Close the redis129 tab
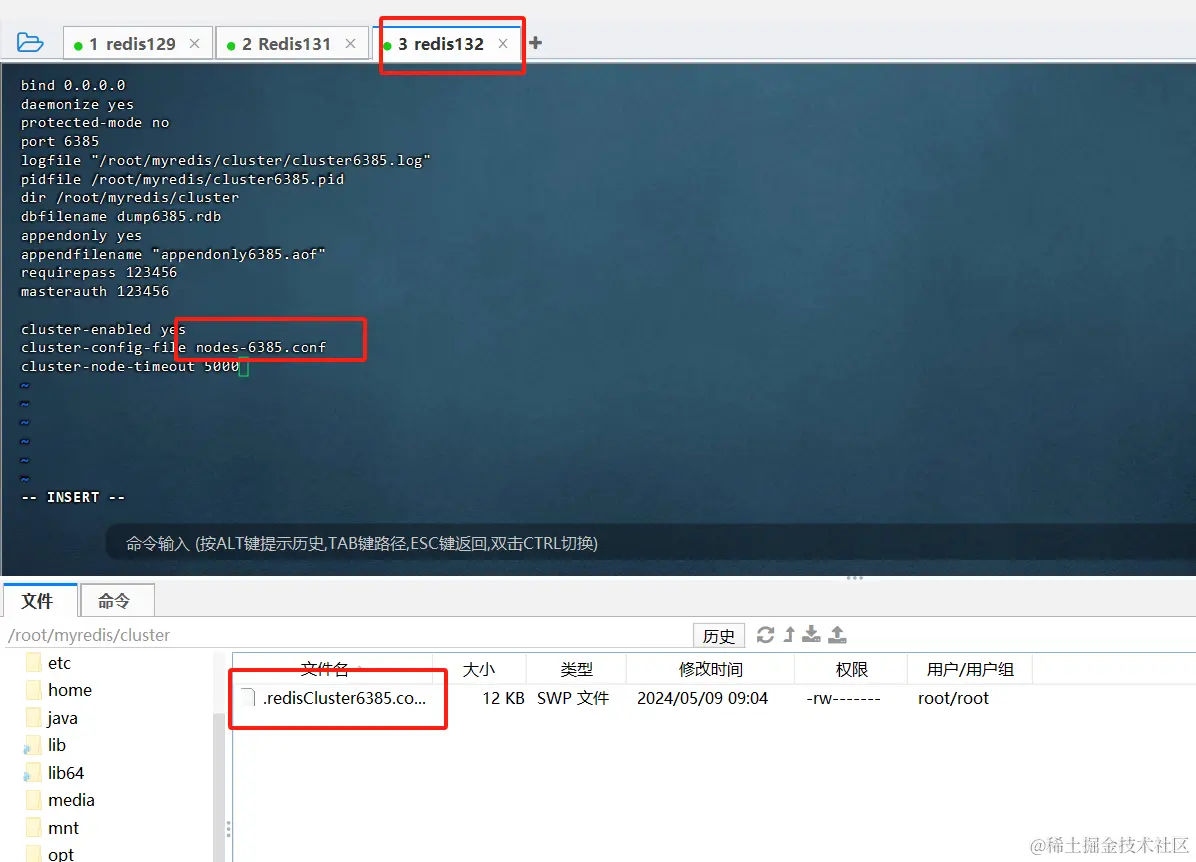1196x862 pixels. point(195,43)
